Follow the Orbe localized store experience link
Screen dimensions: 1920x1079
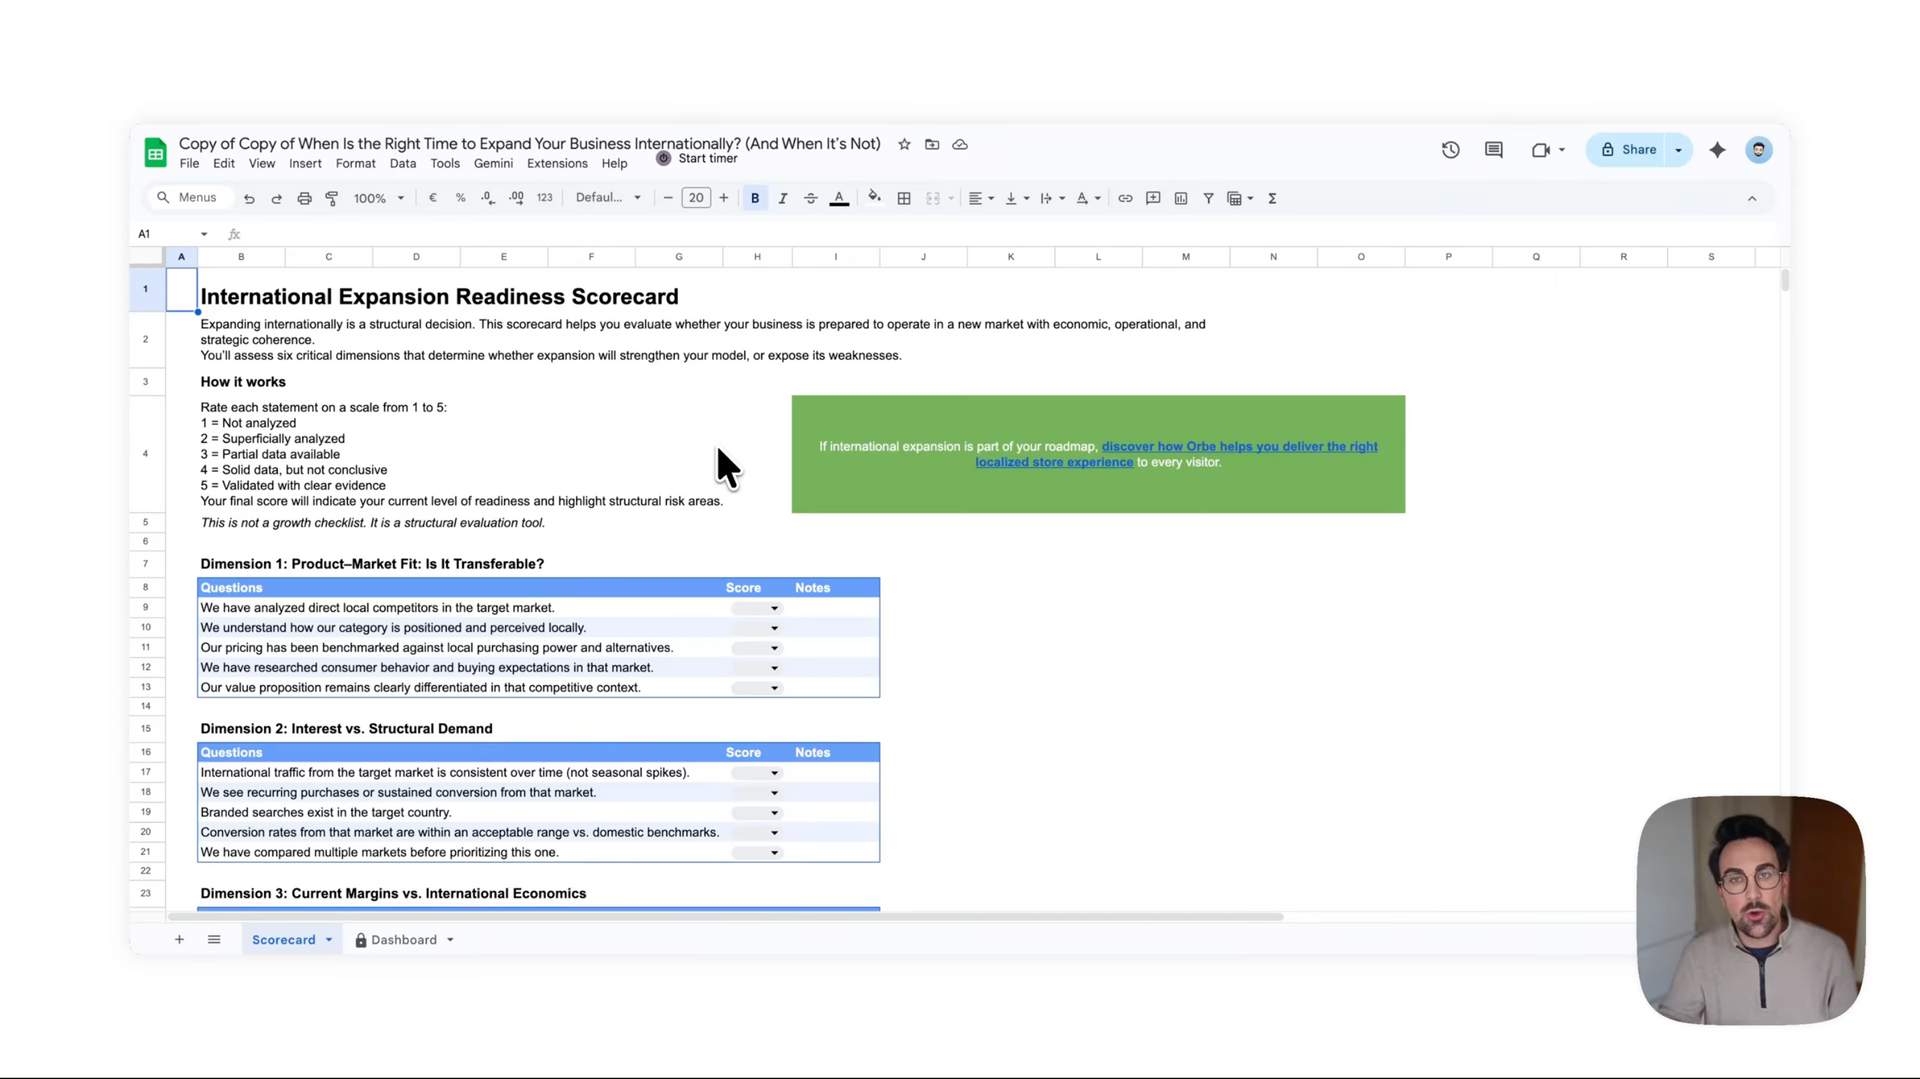(x=1177, y=454)
